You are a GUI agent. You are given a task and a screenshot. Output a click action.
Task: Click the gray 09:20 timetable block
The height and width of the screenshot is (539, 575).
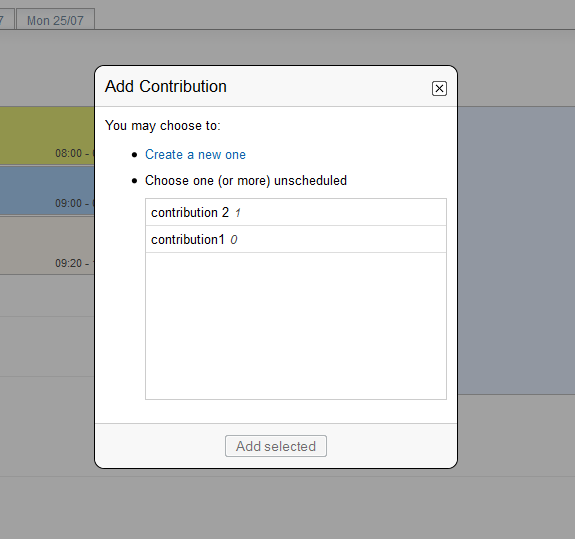coord(47,245)
